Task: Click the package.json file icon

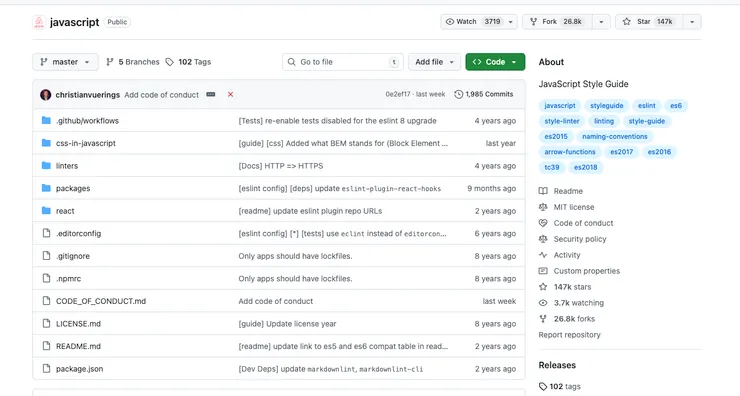Action: (46, 369)
